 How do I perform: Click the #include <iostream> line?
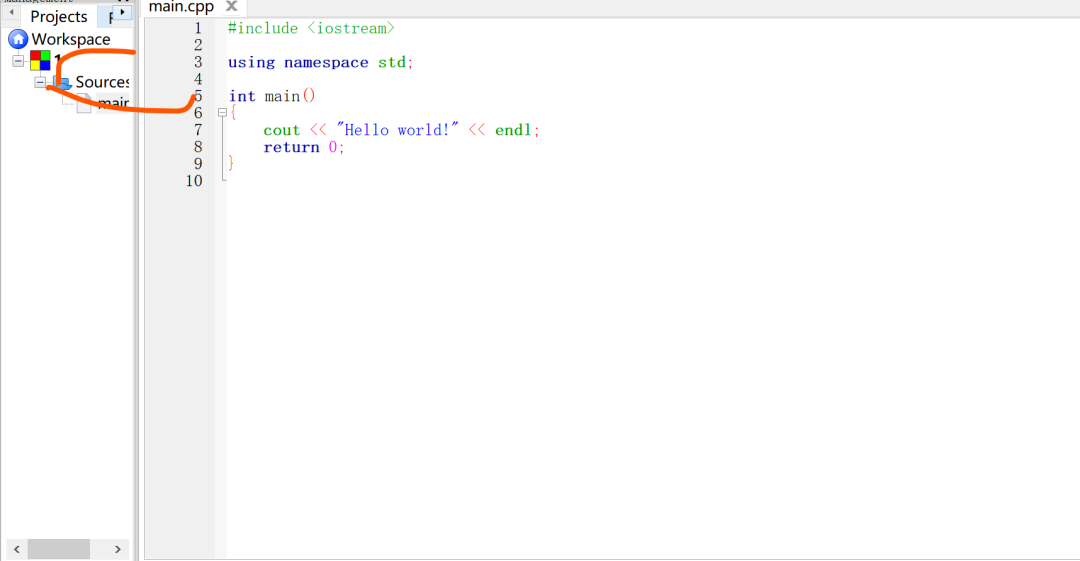[311, 28]
